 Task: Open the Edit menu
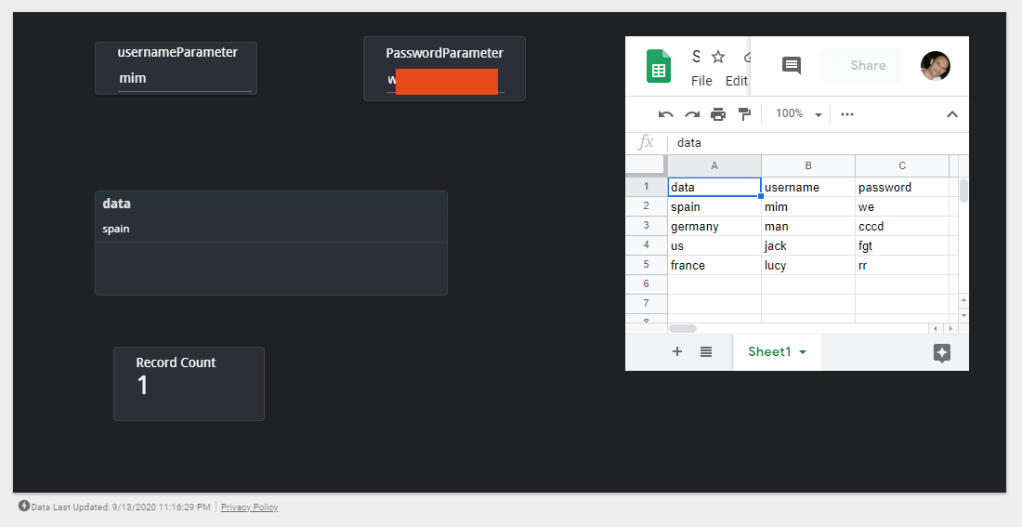coord(736,81)
